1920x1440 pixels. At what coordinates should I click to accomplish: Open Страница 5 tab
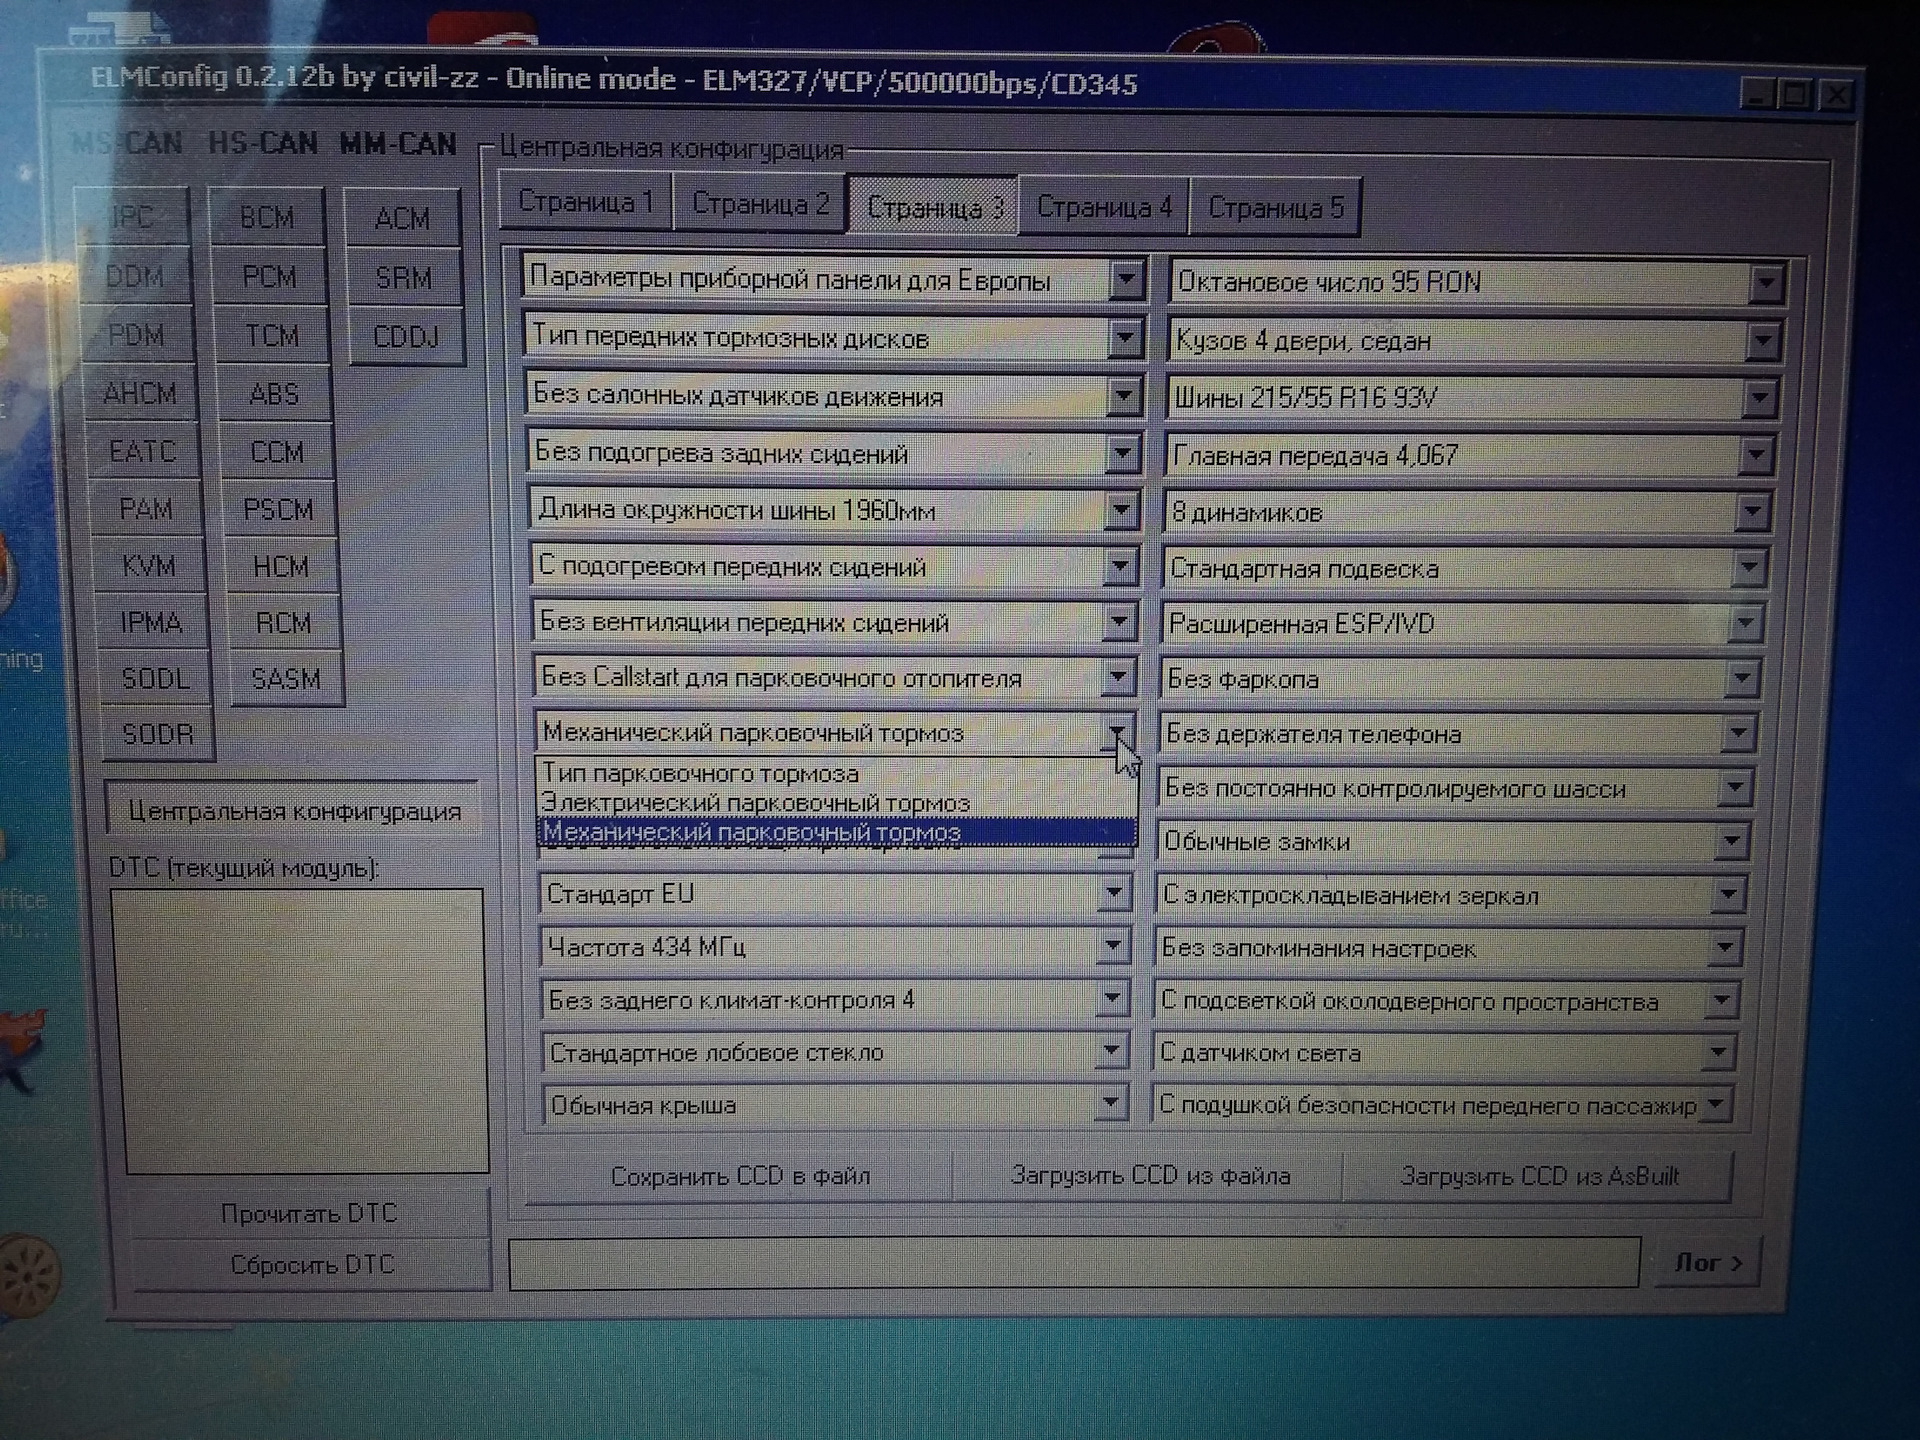pos(1275,208)
